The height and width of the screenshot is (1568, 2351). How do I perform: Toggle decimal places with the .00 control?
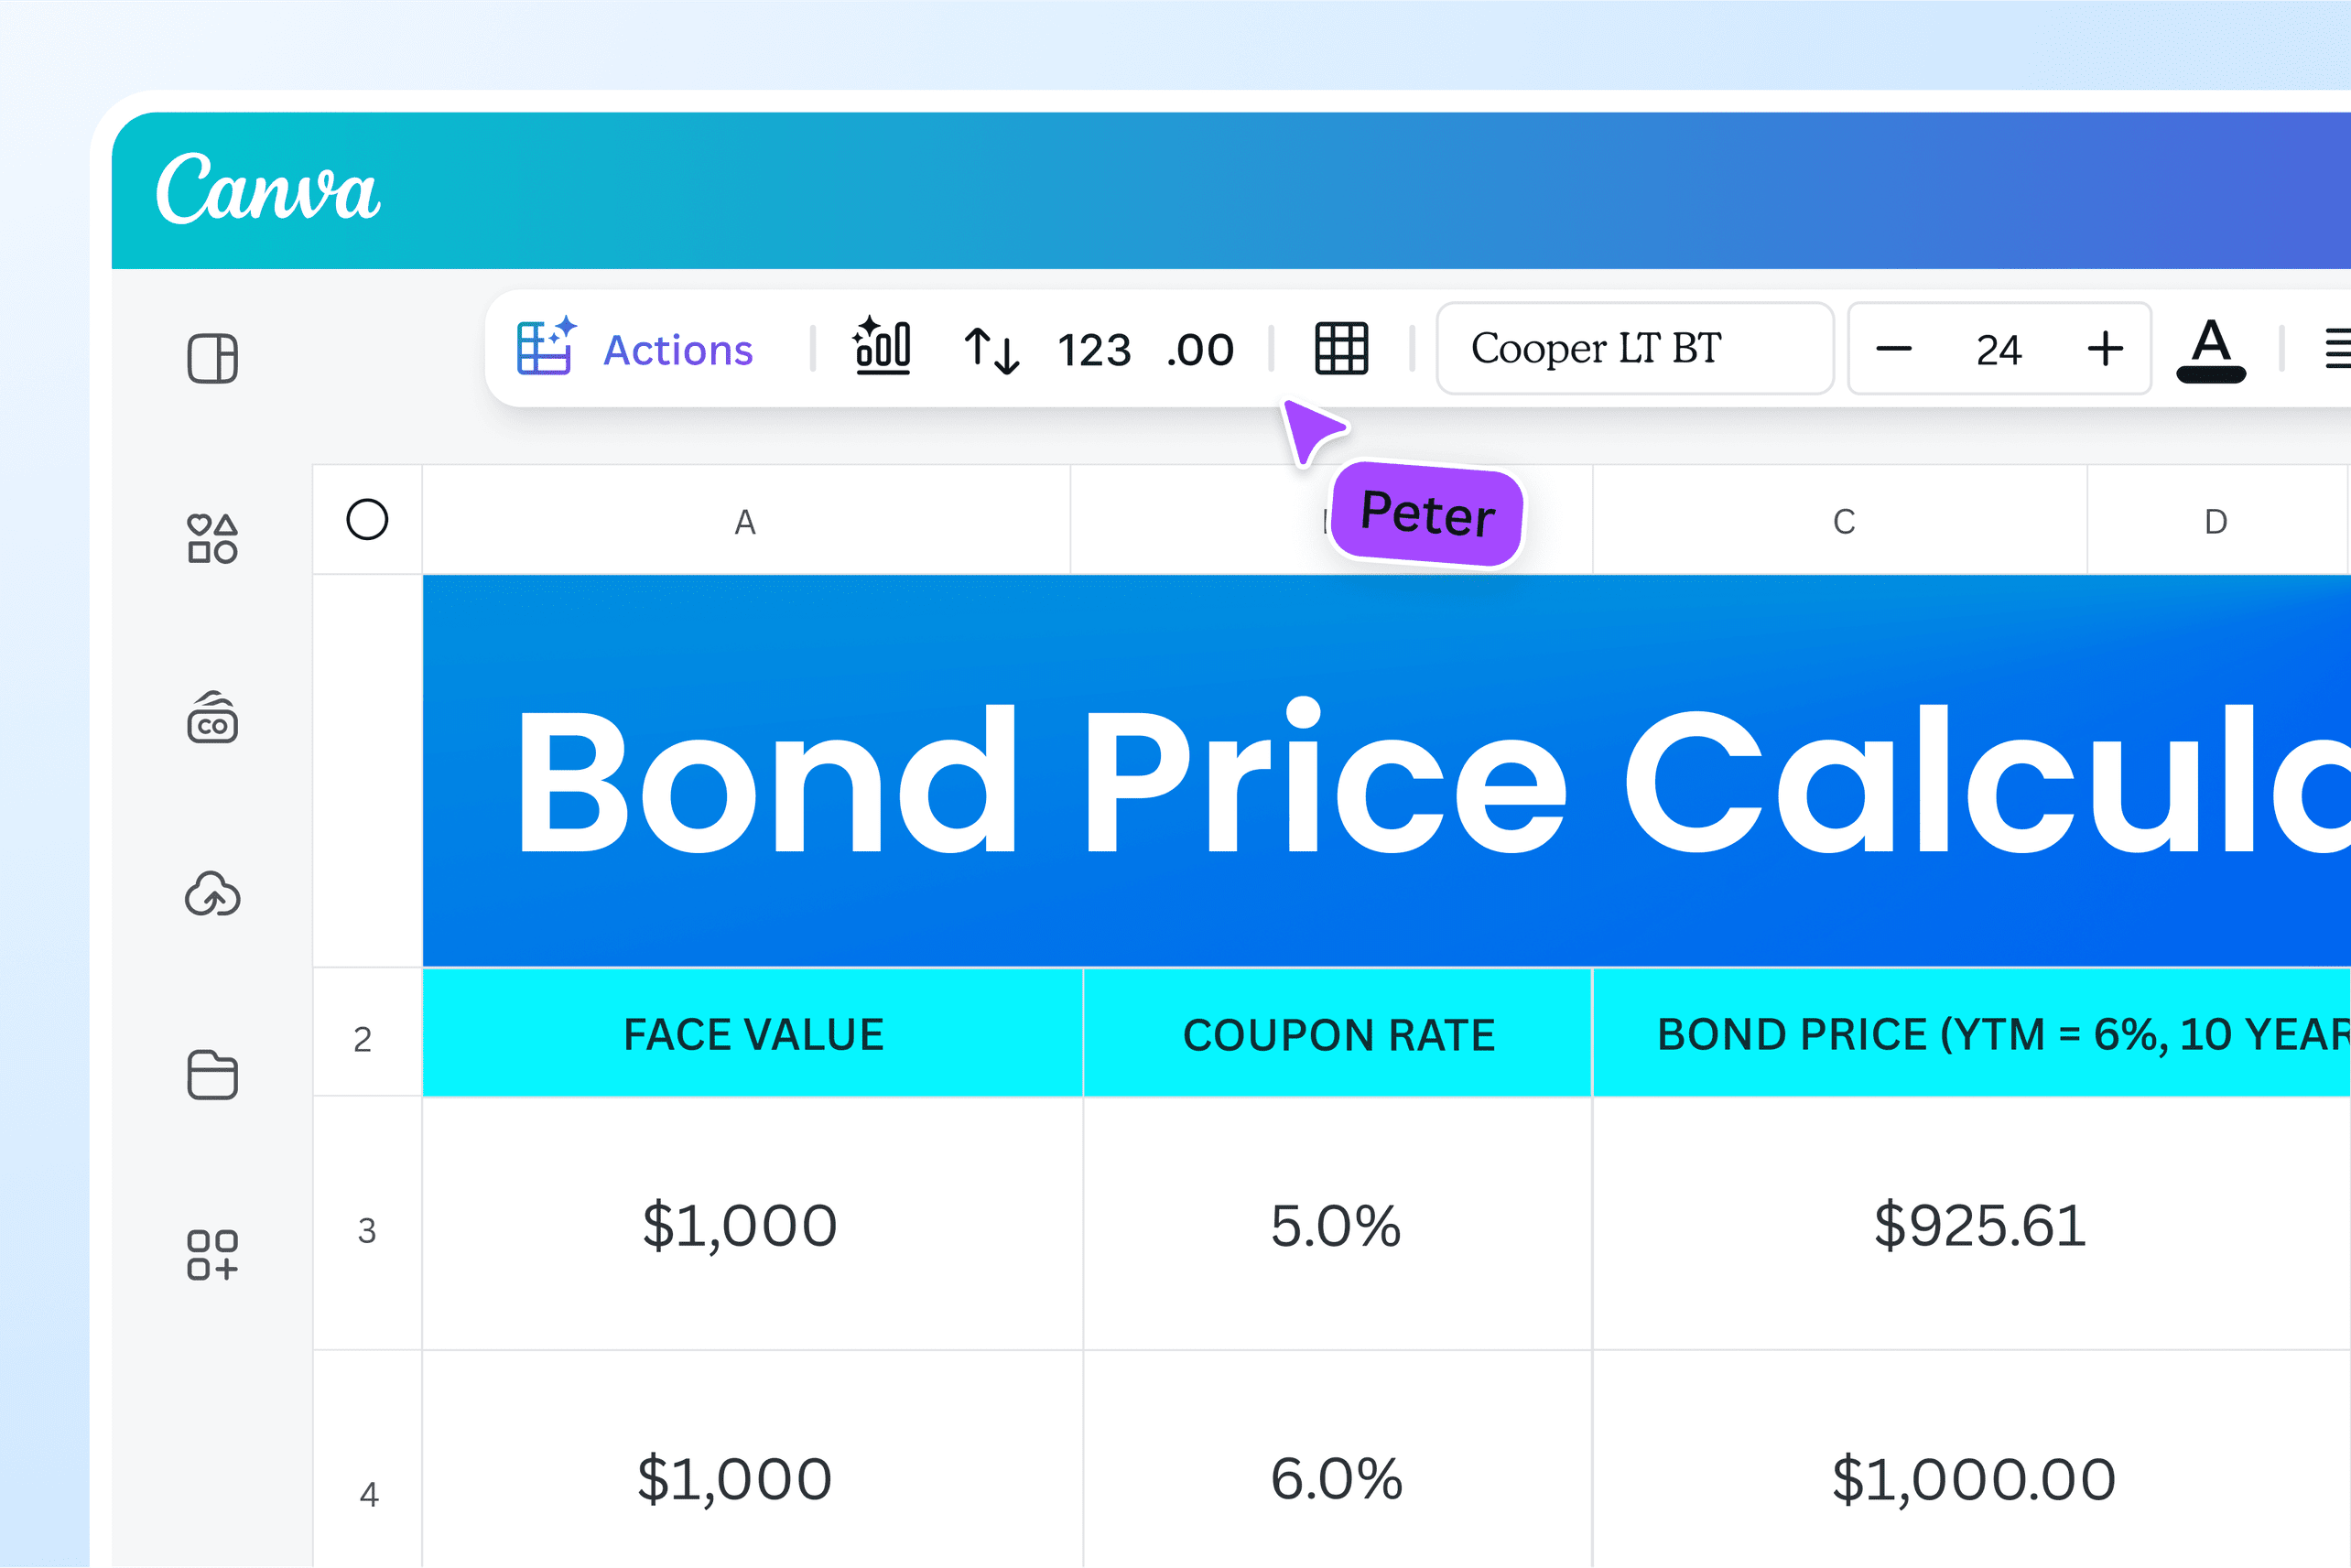click(x=1199, y=349)
